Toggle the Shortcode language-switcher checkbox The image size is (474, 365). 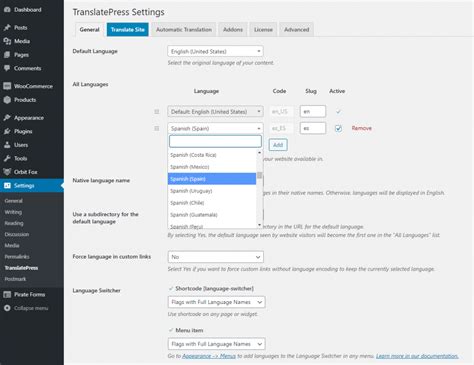pyautogui.click(x=171, y=288)
